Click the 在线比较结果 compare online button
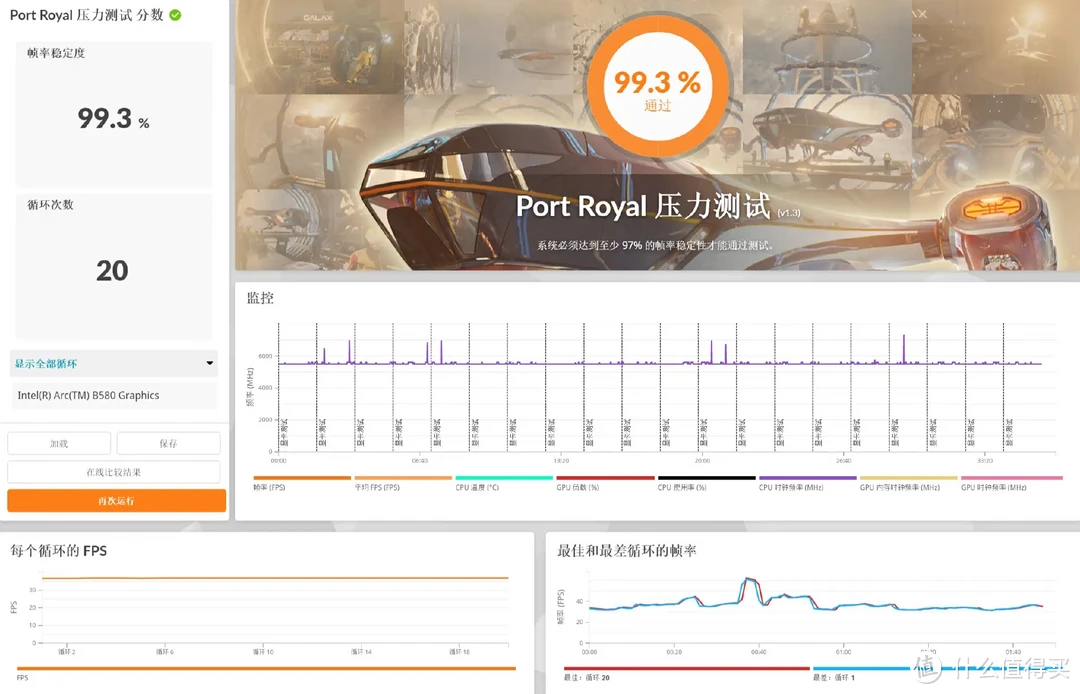Viewport: 1080px width, 694px height. [114, 472]
